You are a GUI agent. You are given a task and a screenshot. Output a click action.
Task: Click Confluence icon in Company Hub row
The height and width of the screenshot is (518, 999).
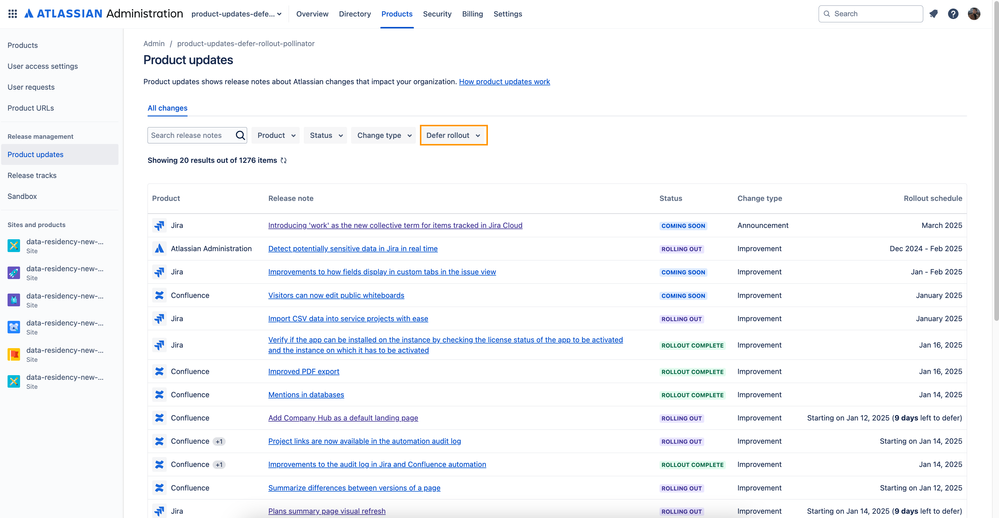(159, 418)
